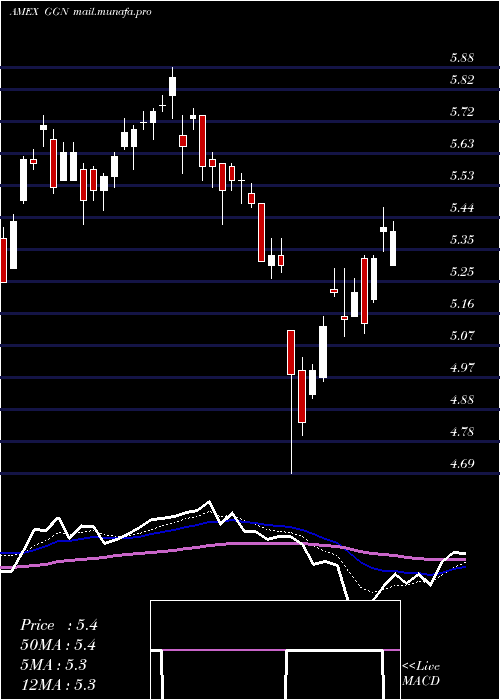Click the 50MA : 5.4 readout

58,645
